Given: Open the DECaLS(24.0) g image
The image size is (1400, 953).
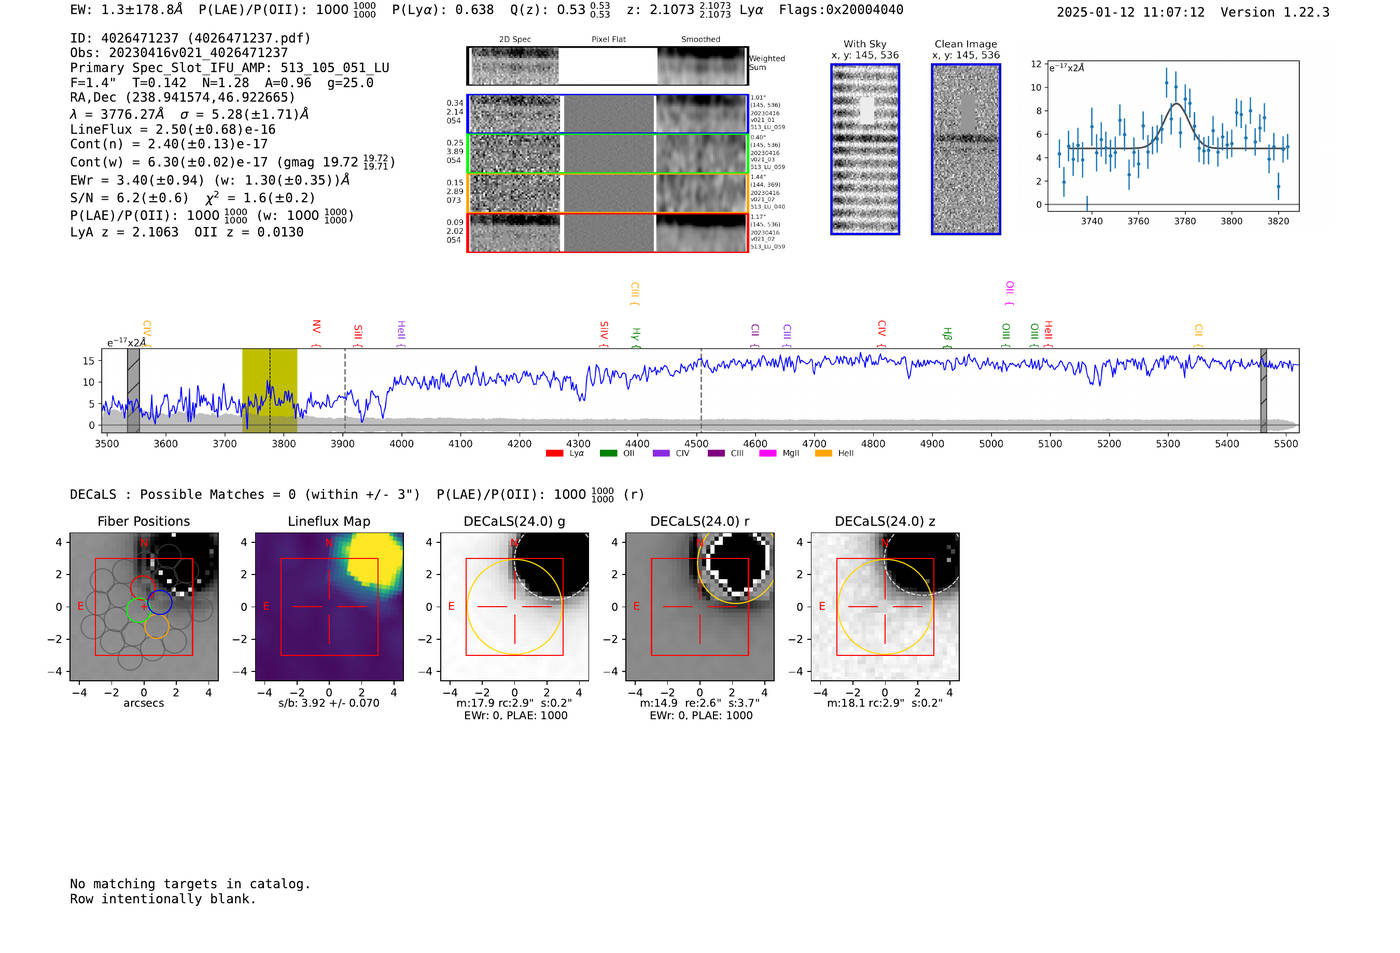Looking at the screenshot, I should 514,607.
